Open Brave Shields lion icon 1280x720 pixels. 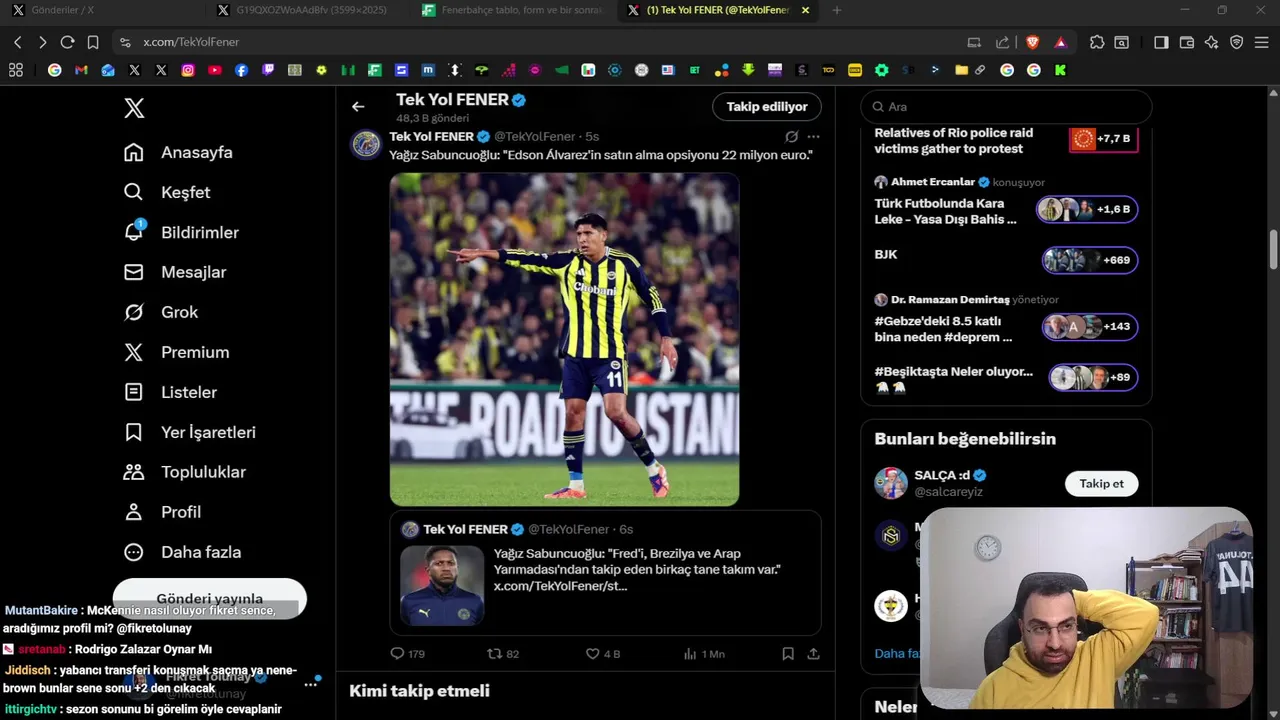click(1033, 42)
